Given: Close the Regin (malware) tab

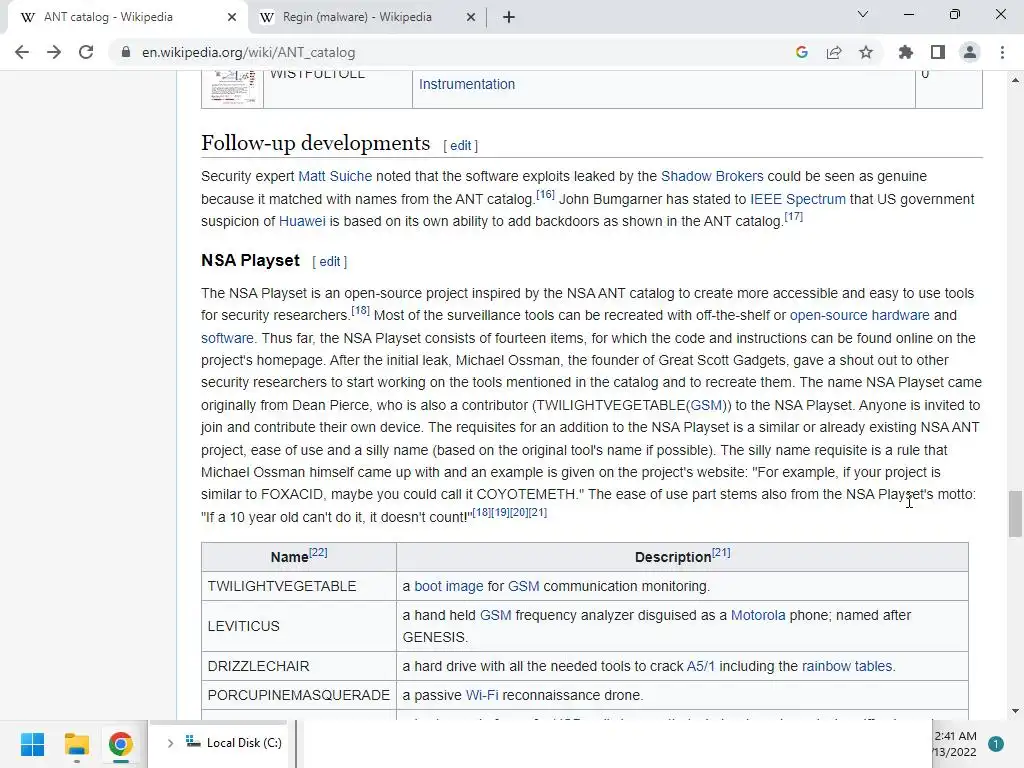Looking at the screenshot, I should click(x=471, y=17).
